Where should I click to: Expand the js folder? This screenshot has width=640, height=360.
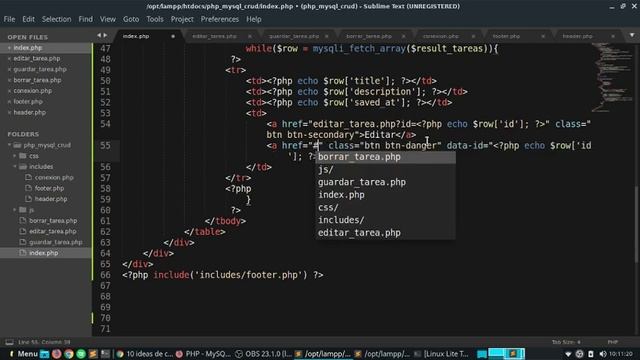tap(15, 210)
